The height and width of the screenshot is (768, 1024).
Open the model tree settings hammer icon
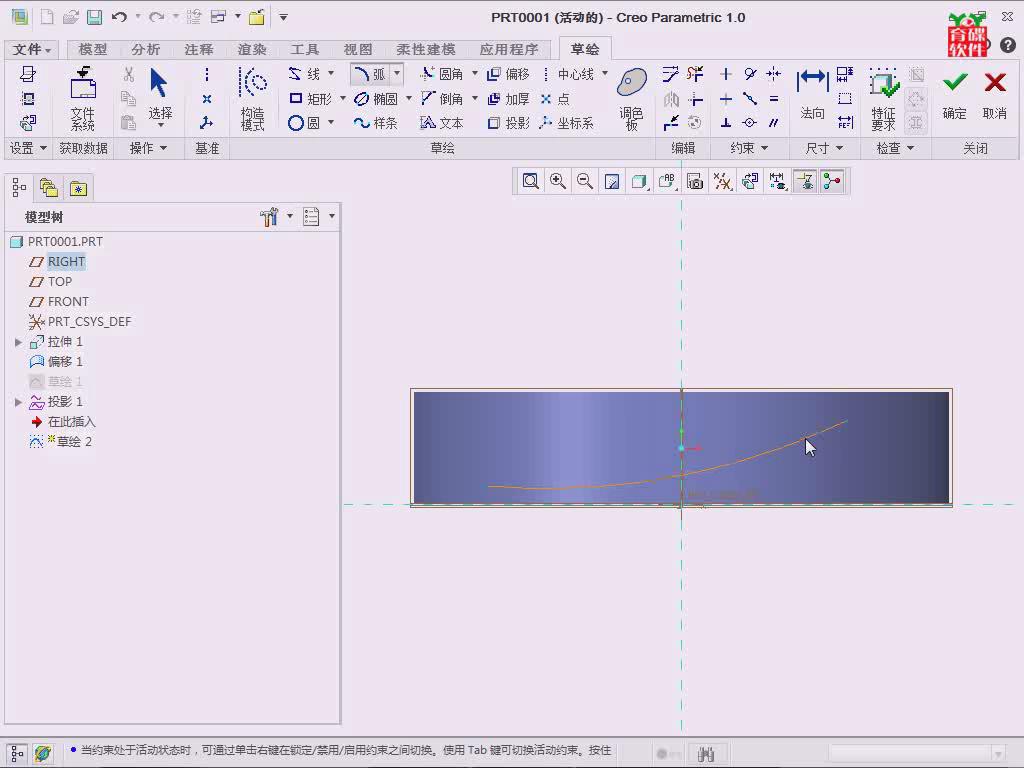click(268, 217)
